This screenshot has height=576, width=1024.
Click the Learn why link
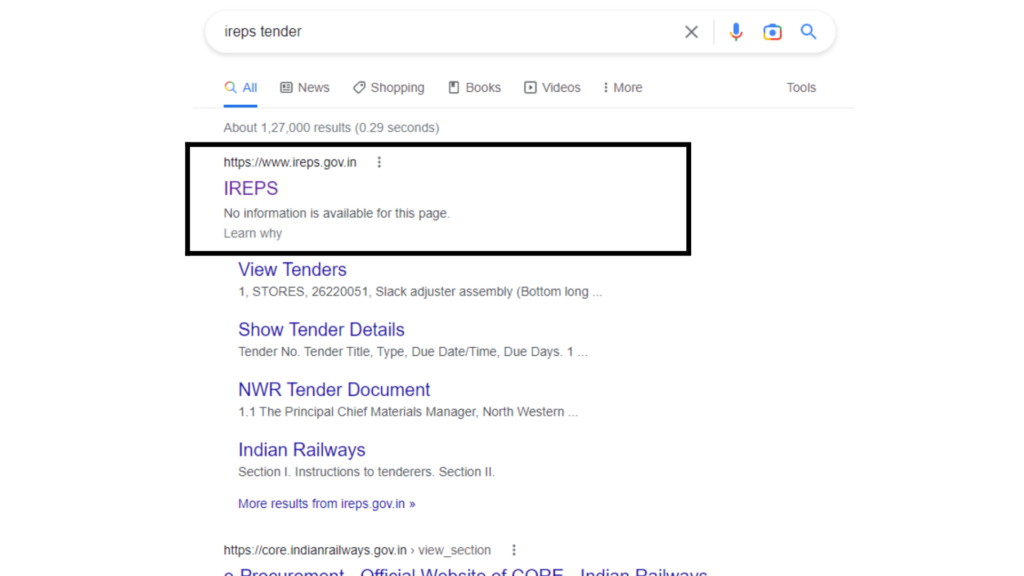tap(253, 233)
